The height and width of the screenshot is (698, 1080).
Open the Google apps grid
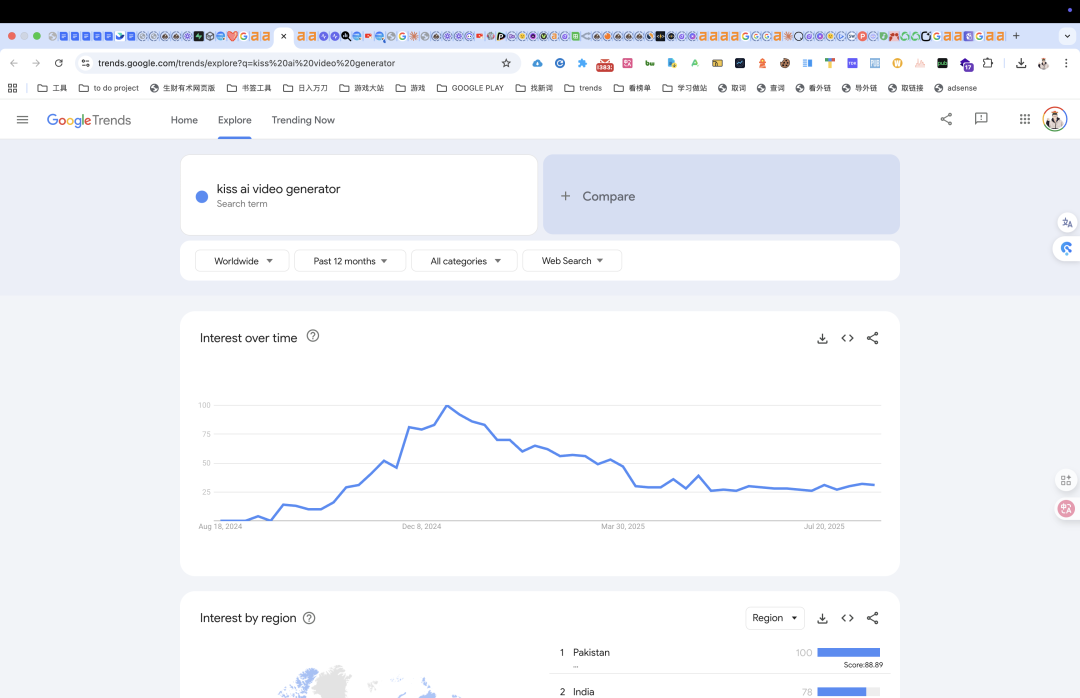pyautogui.click(x=1025, y=119)
